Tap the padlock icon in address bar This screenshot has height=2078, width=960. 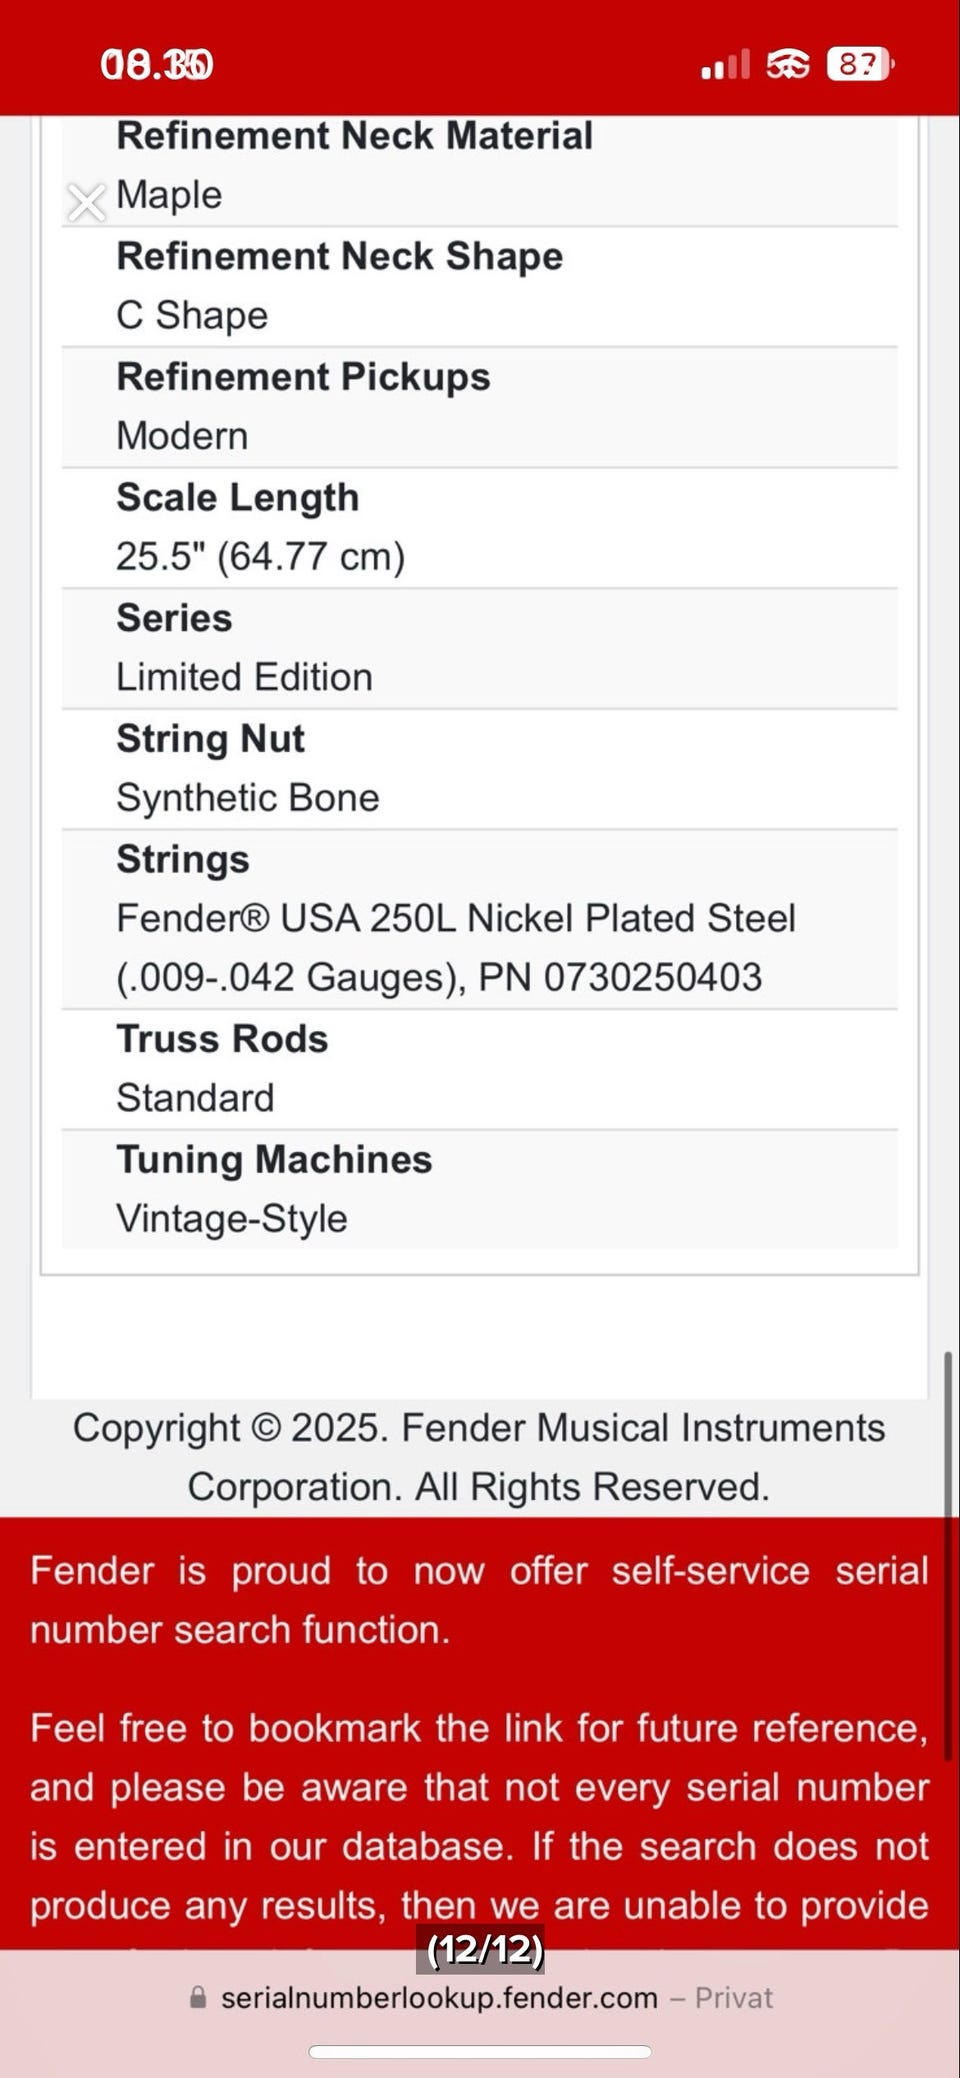(x=198, y=1997)
